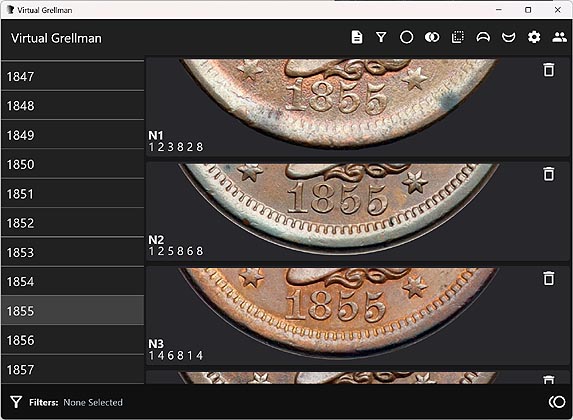The width and height of the screenshot is (573, 420).
Task: Select year 1851 in the list
Action: [x=73, y=194]
